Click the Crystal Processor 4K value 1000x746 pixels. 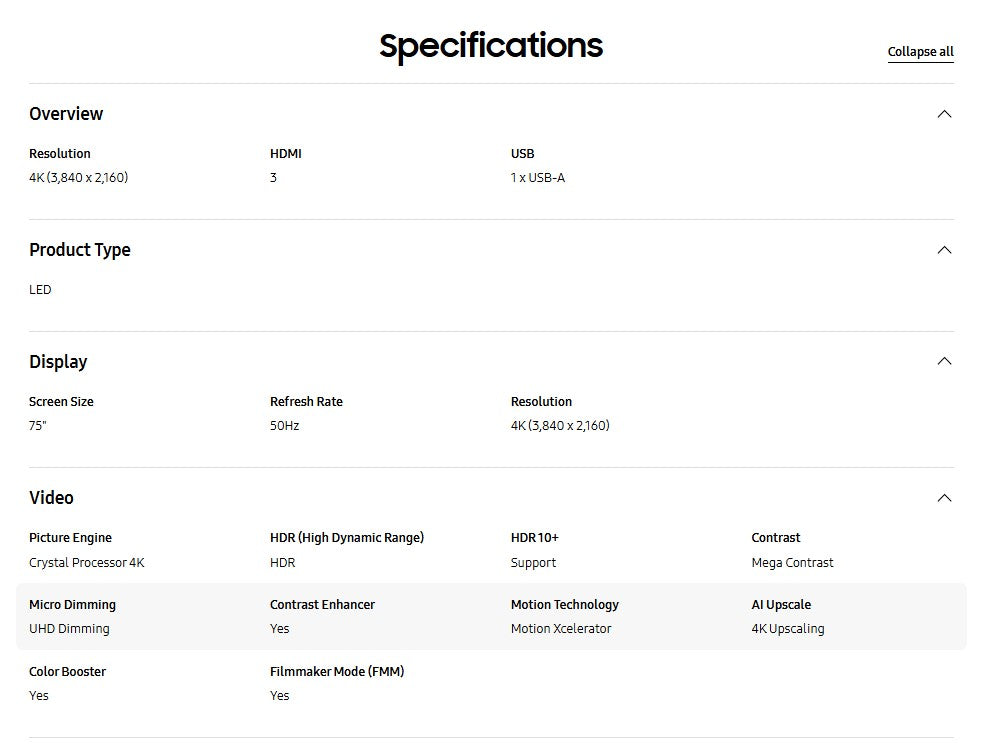coord(87,563)
